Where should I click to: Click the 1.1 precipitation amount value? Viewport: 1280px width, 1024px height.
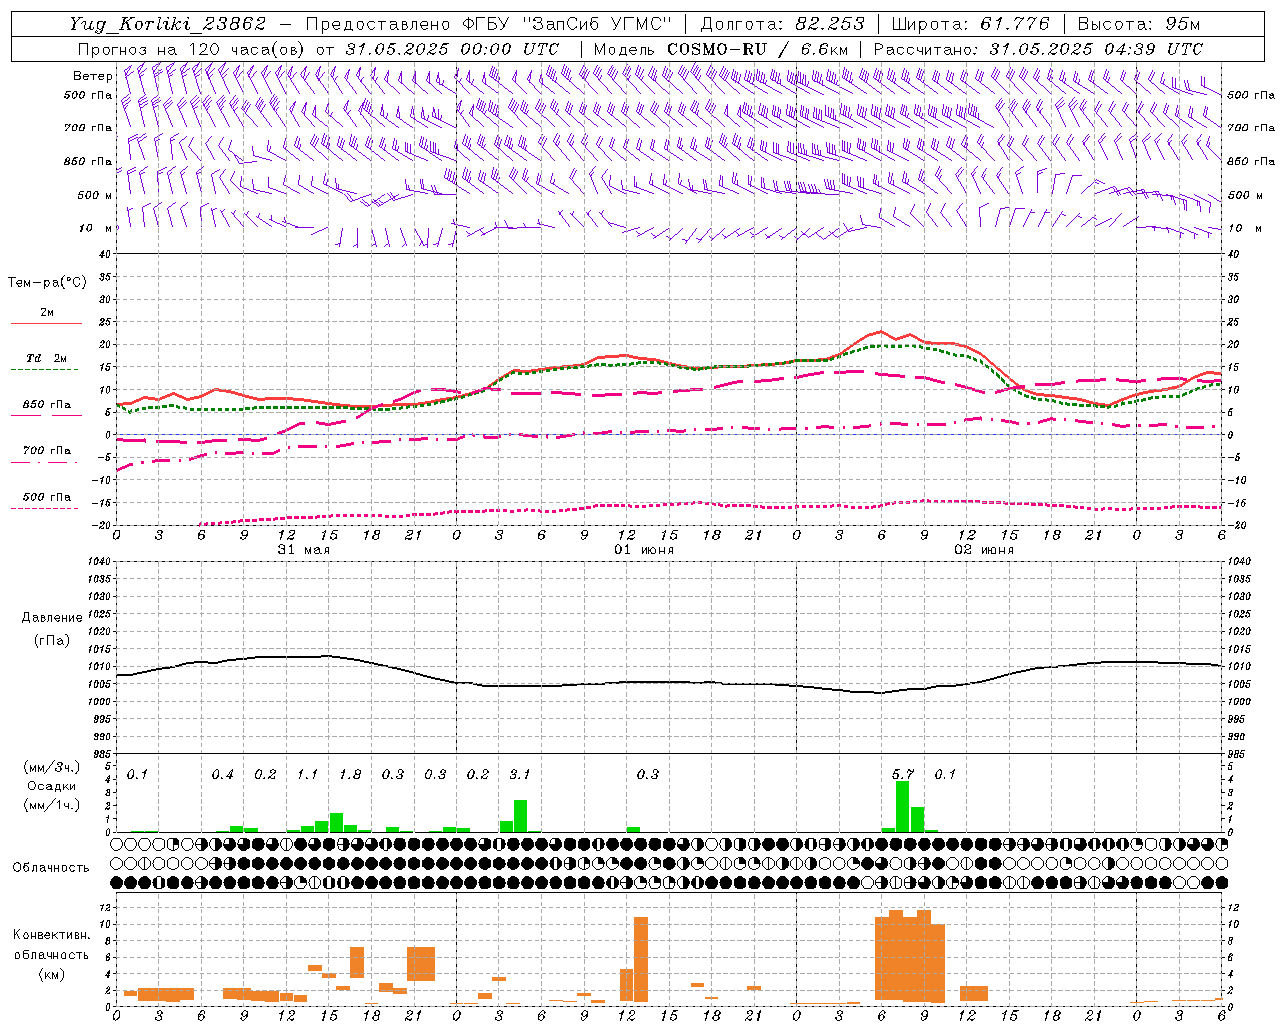tap(307, 774)
